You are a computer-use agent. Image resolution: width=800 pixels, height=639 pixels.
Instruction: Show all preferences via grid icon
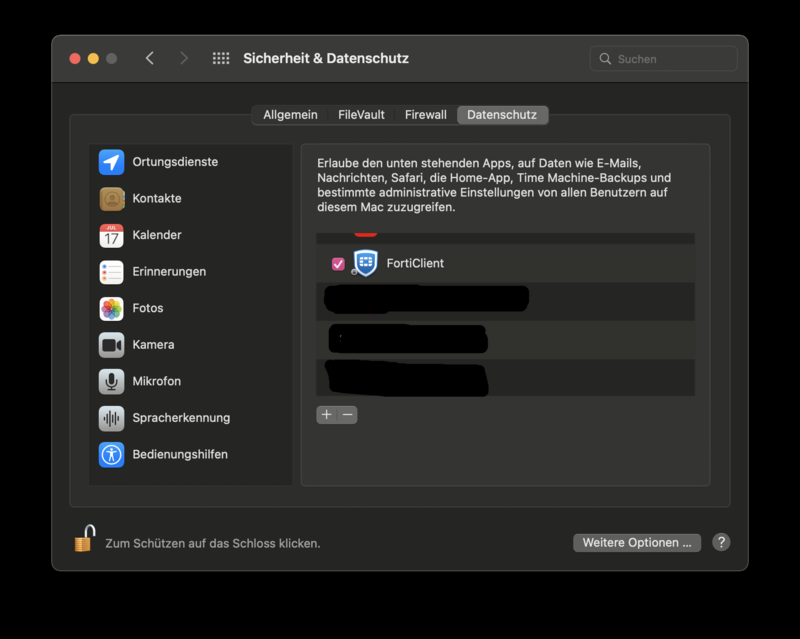pyautogui.click(x=221, y=59)
